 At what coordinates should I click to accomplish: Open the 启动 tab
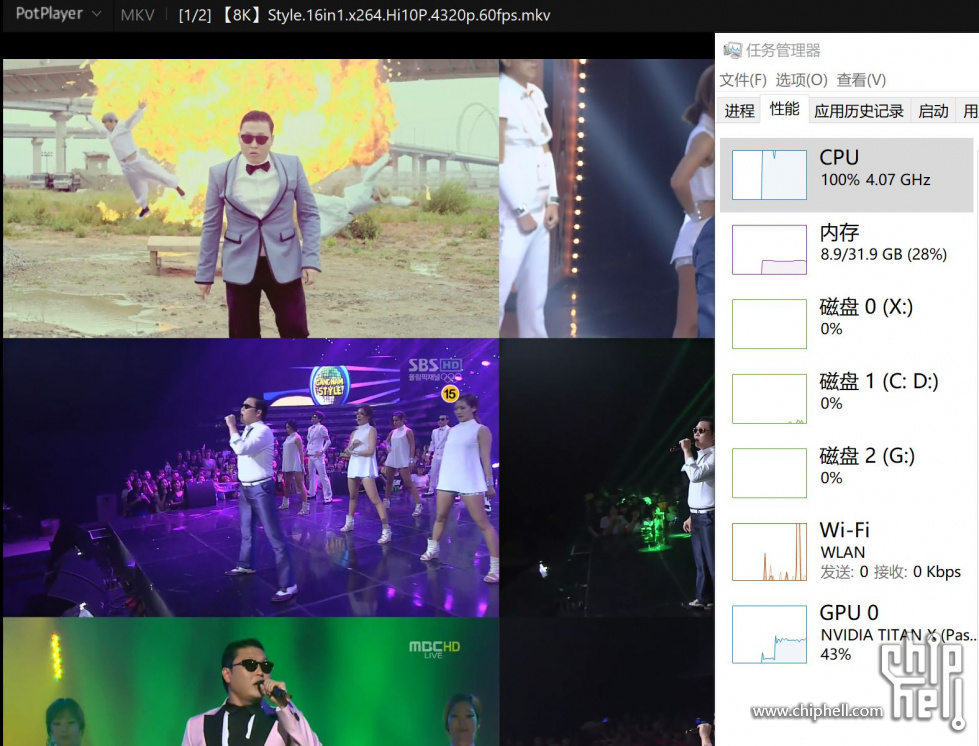[x=933, y=110]
